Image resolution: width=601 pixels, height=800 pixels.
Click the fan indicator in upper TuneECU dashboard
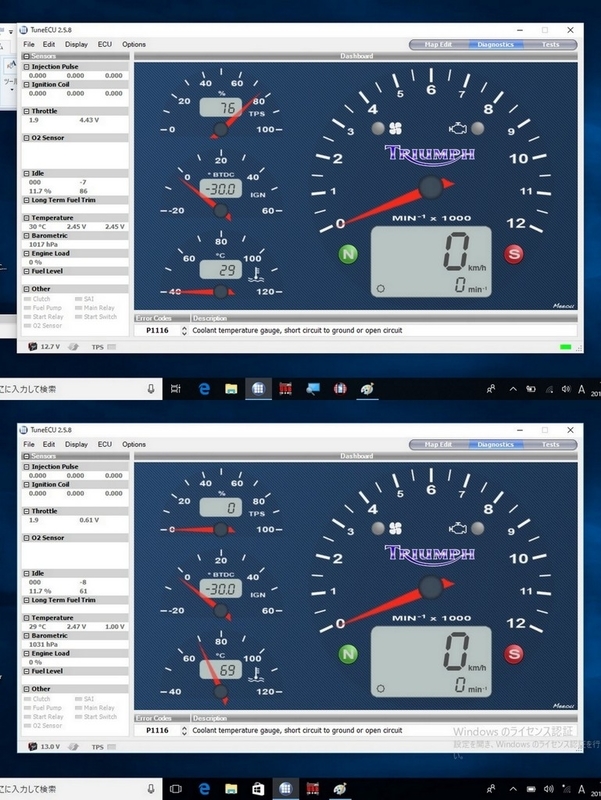(x=395, y=129)
